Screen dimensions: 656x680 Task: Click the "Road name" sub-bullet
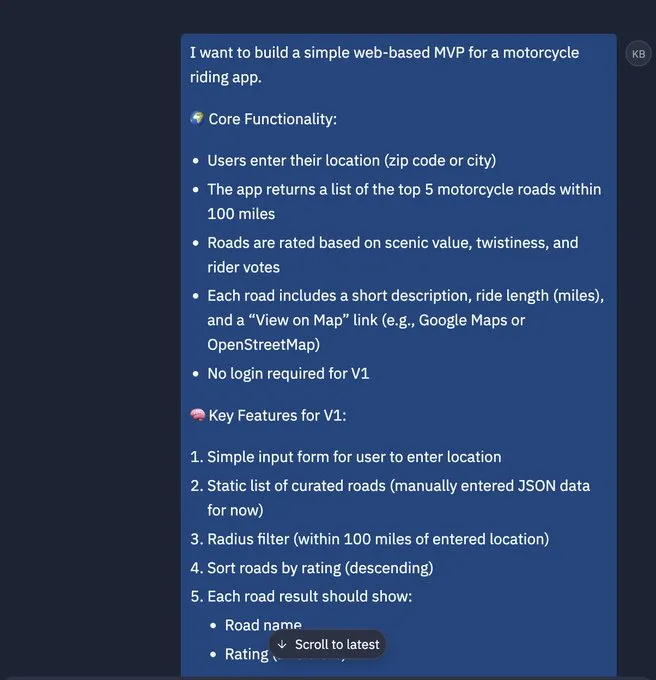pyautogui.click(x=263, y=625)
